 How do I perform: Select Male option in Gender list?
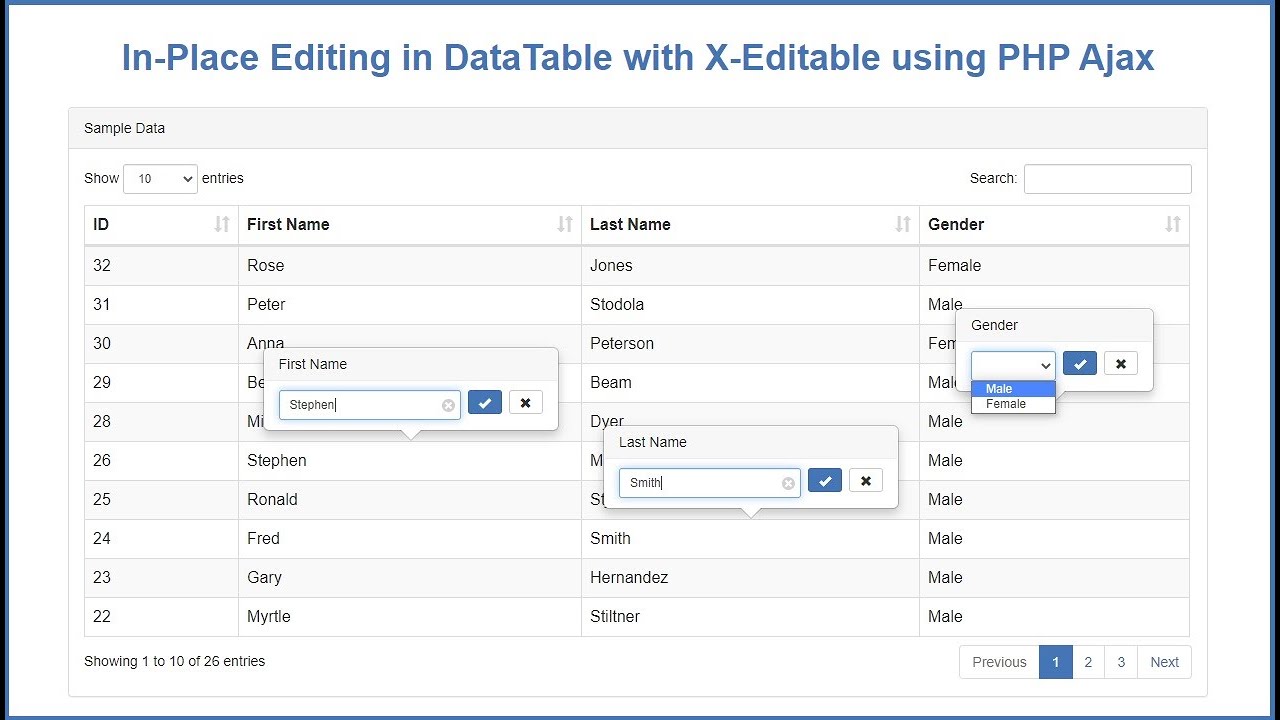tap(999, 389)
